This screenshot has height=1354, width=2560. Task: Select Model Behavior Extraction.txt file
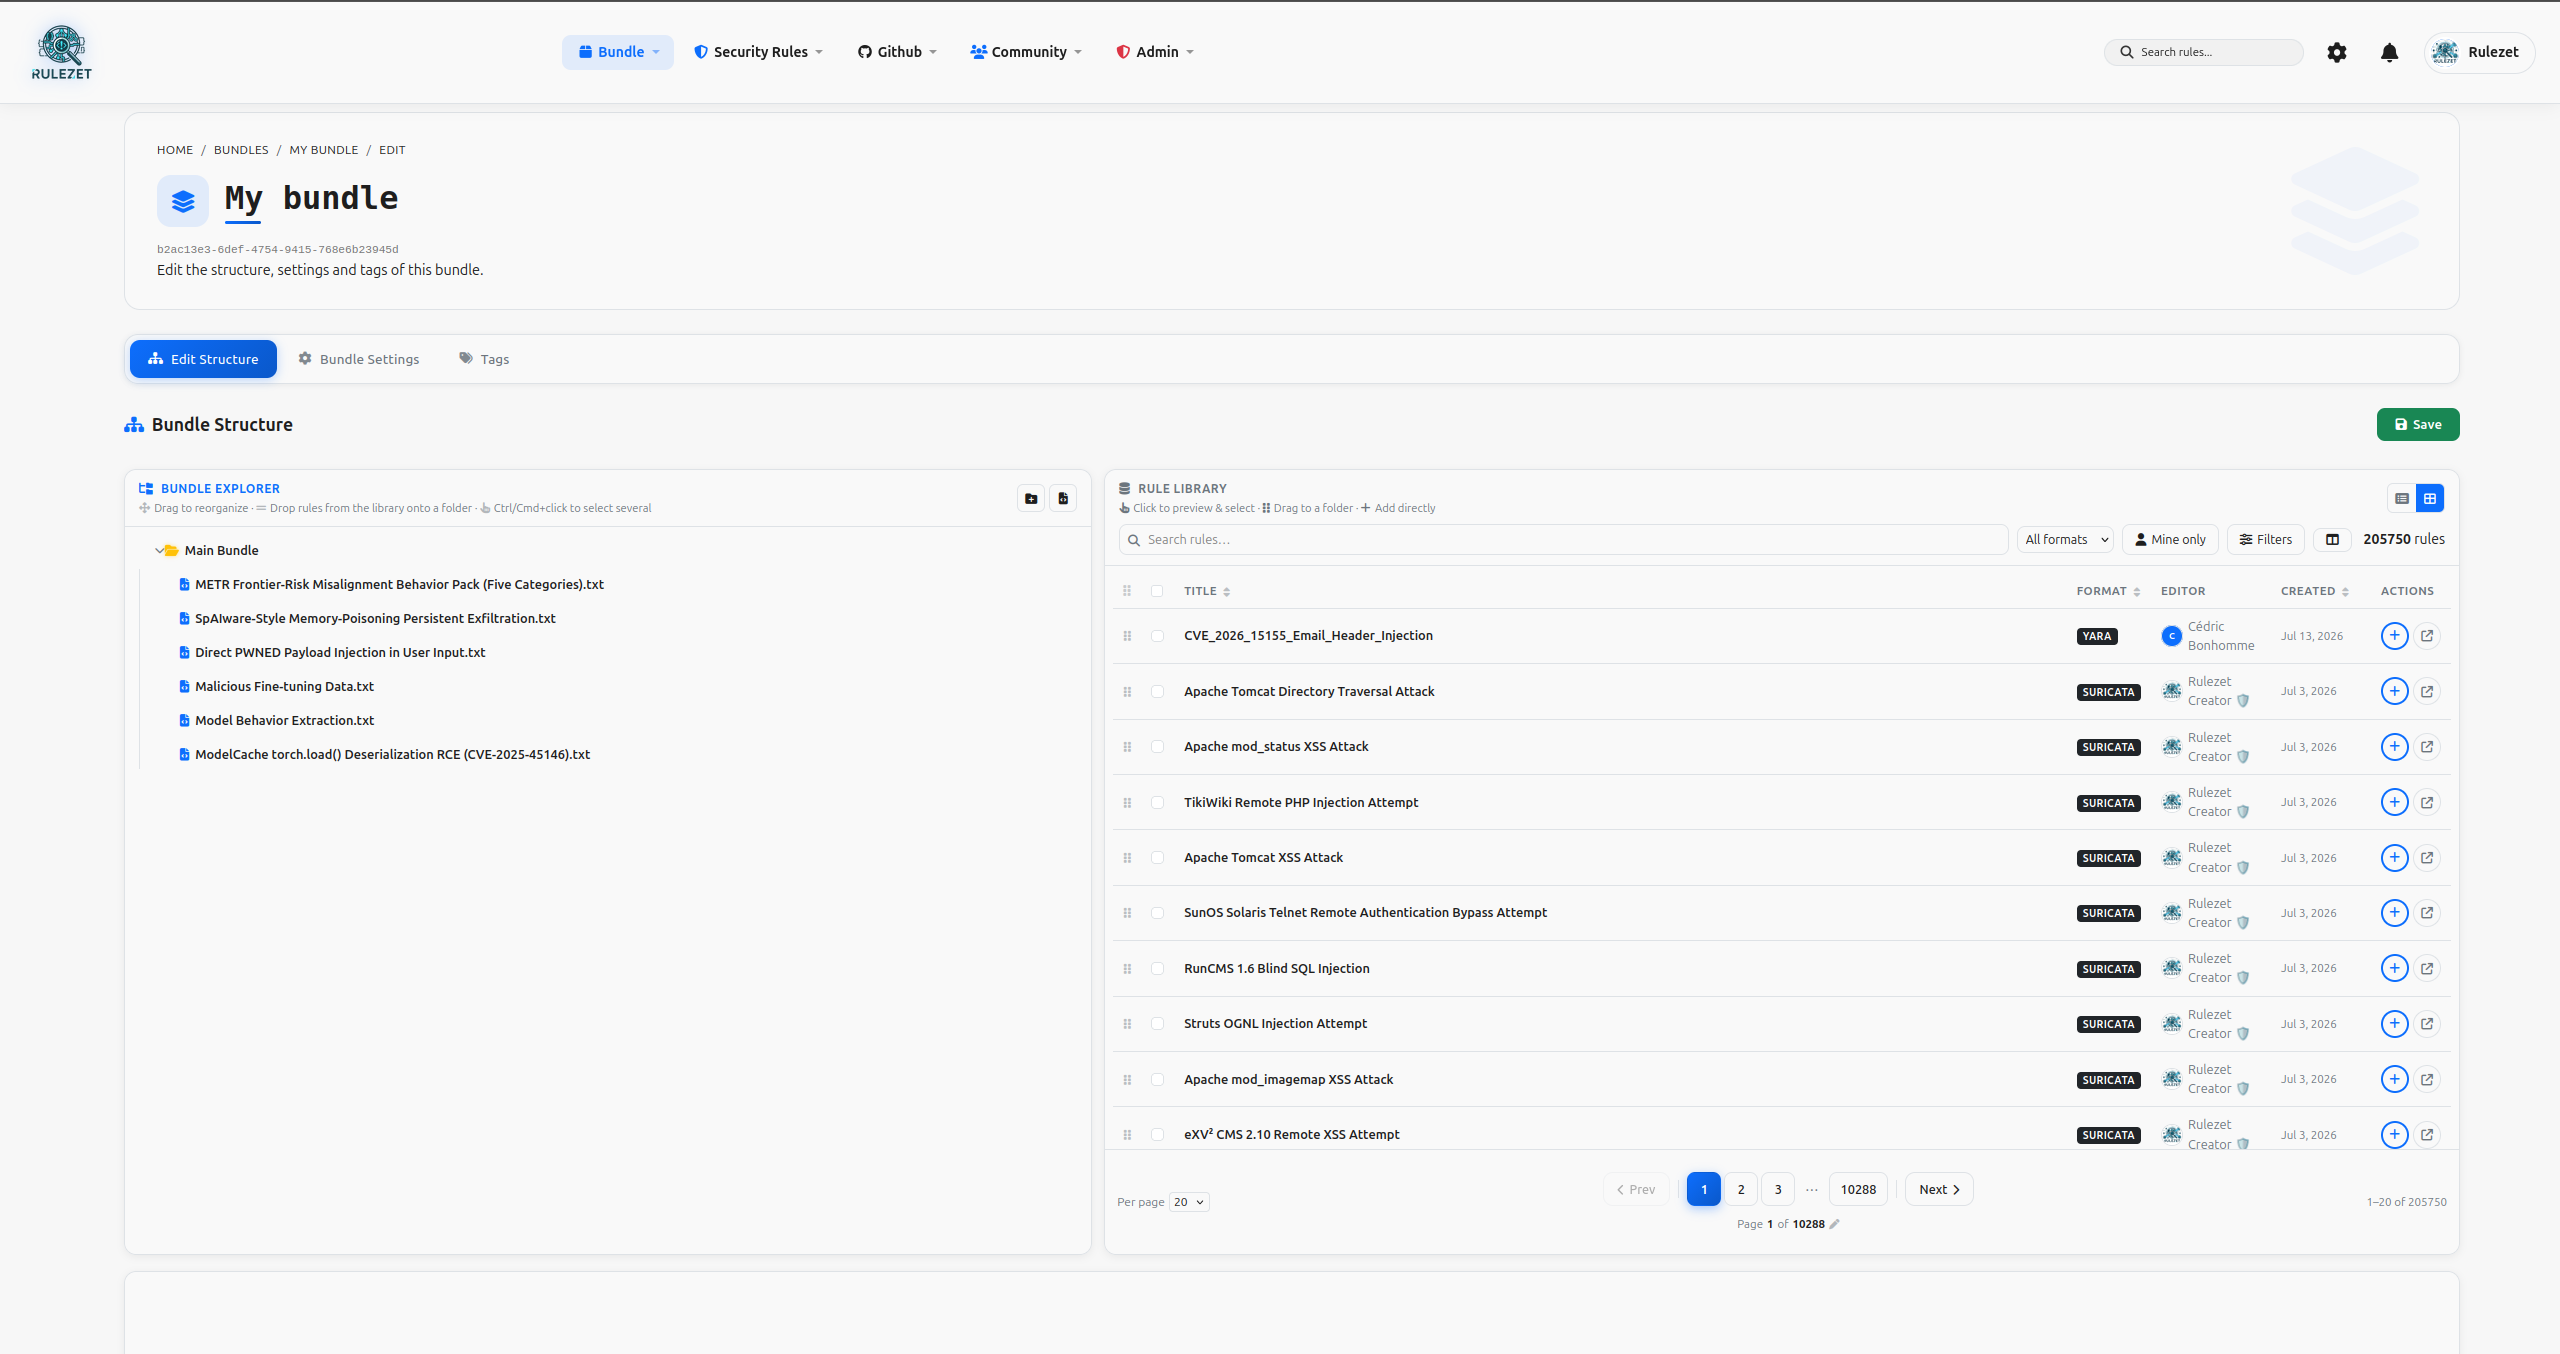284,721
